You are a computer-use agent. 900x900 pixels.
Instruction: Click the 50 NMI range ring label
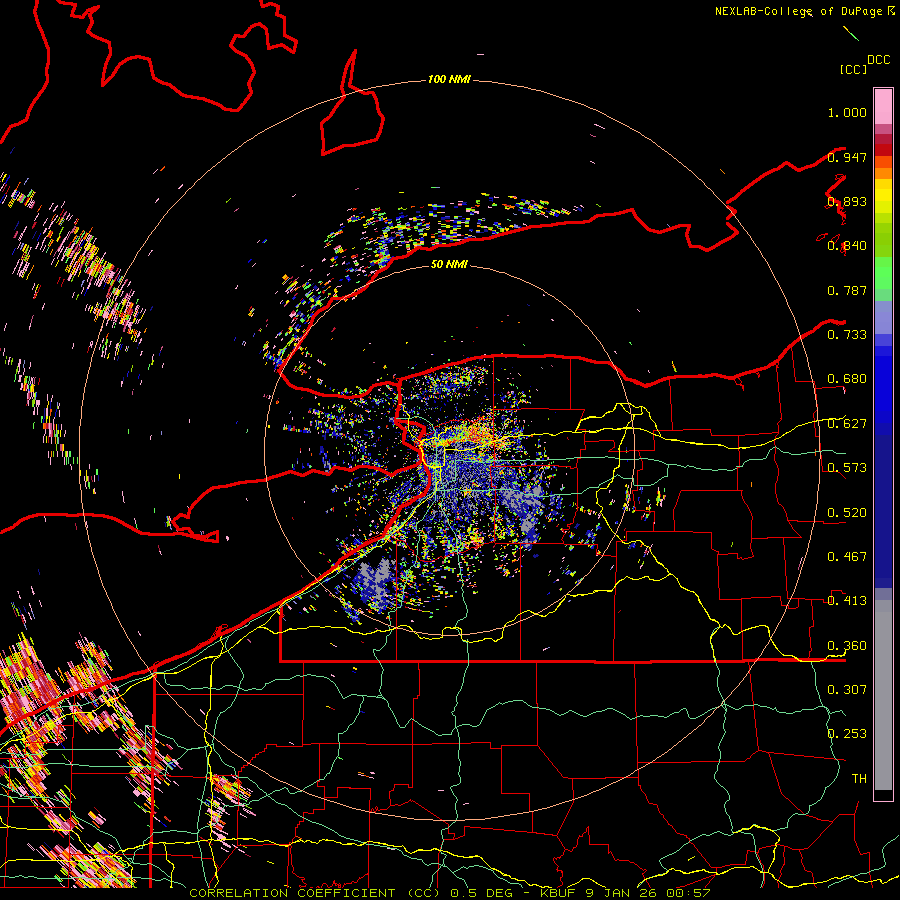(x=449, y=264)
